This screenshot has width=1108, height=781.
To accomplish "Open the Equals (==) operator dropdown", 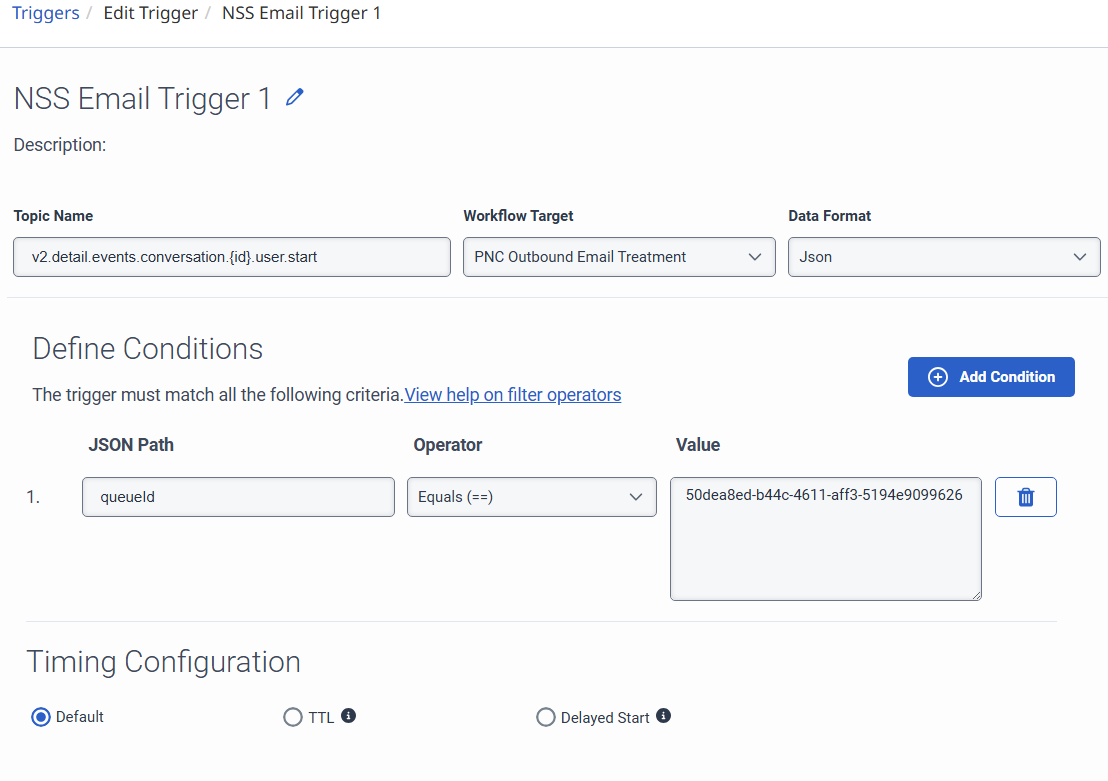I will tap(531, 497).
